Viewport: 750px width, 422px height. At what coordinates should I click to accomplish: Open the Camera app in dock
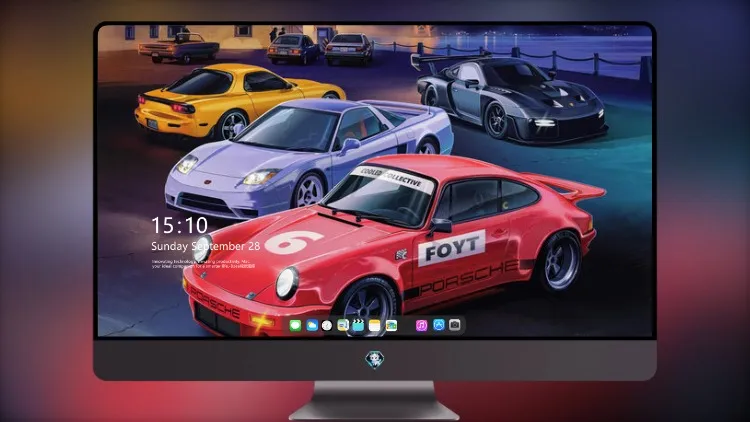click(x=455, y=325)
